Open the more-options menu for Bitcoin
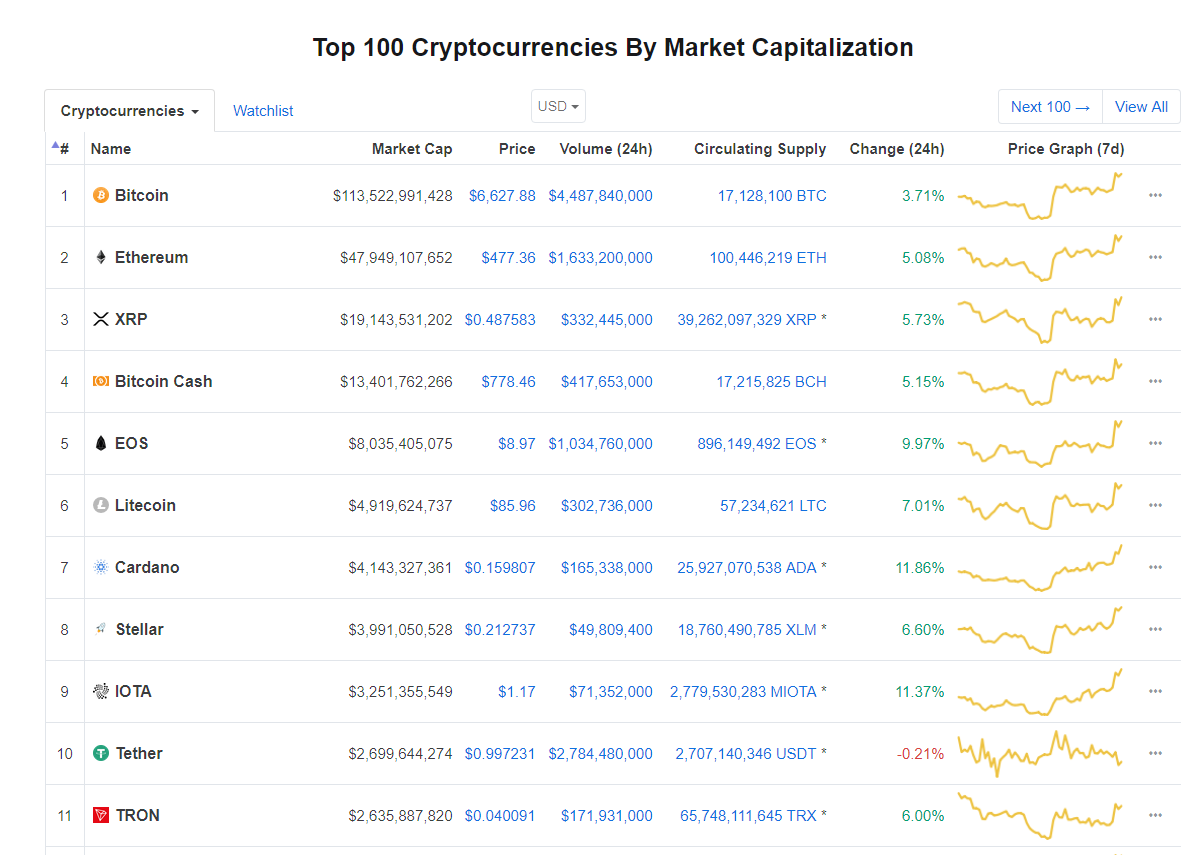The width and height of the screenshot is (1197, 855). (1155, 196)
